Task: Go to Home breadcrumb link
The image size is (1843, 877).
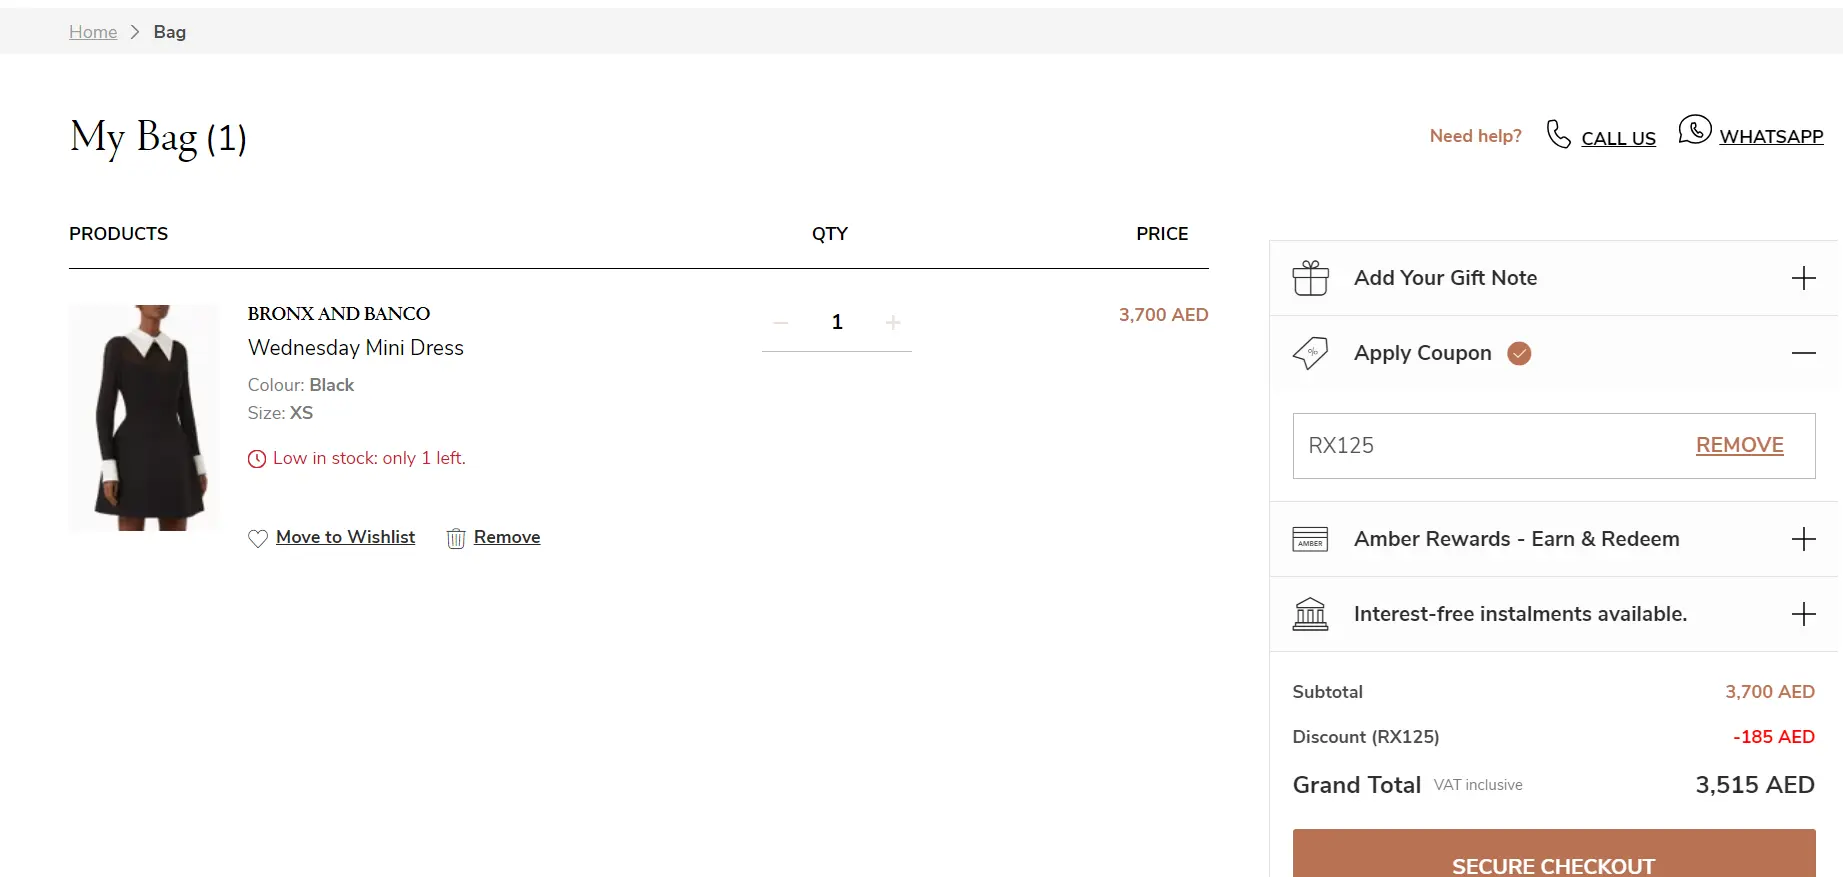Action: tap(93, 32)
